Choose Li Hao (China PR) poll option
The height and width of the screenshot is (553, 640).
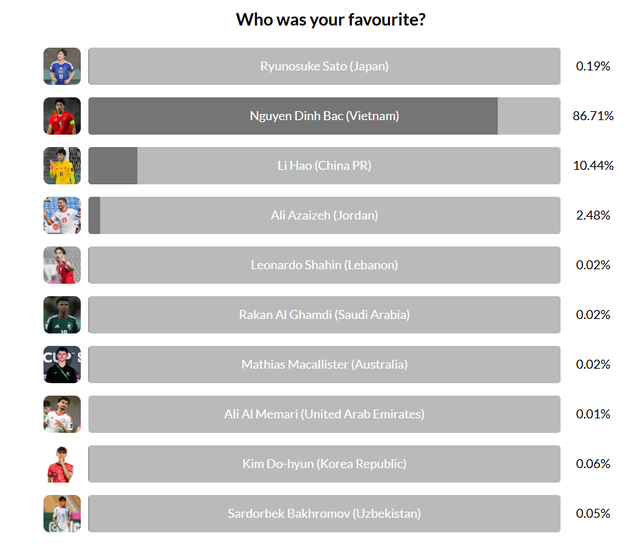pos(324,165)
